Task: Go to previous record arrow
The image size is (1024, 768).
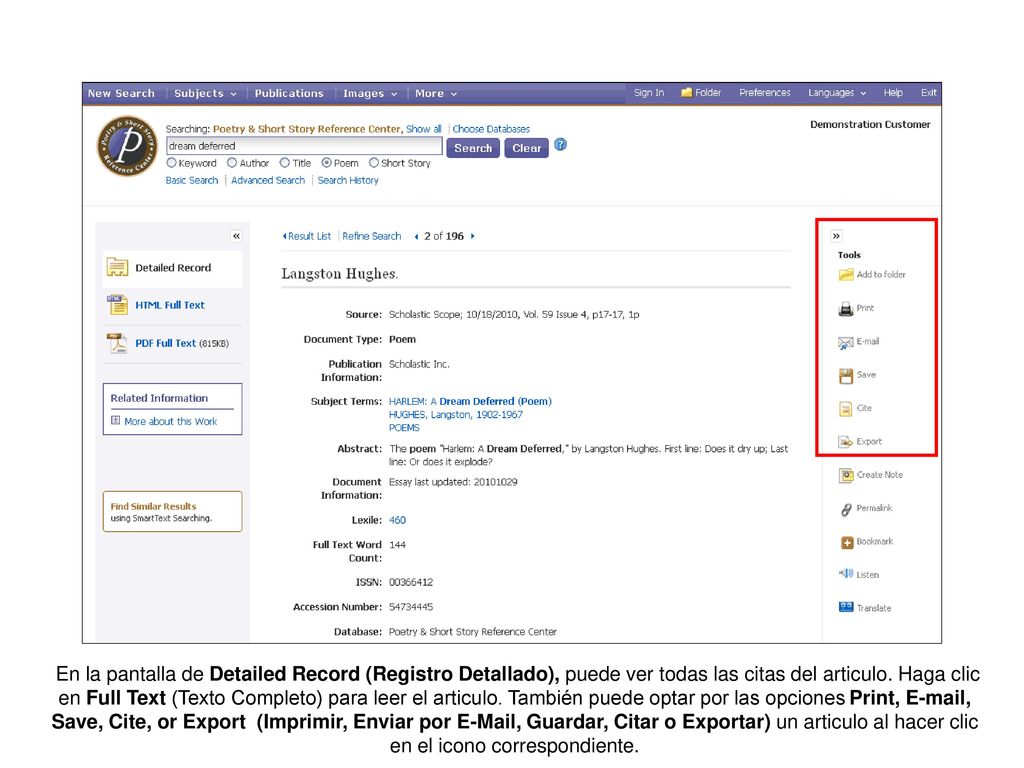Action: pyautogui.click(x=416, y=236)
